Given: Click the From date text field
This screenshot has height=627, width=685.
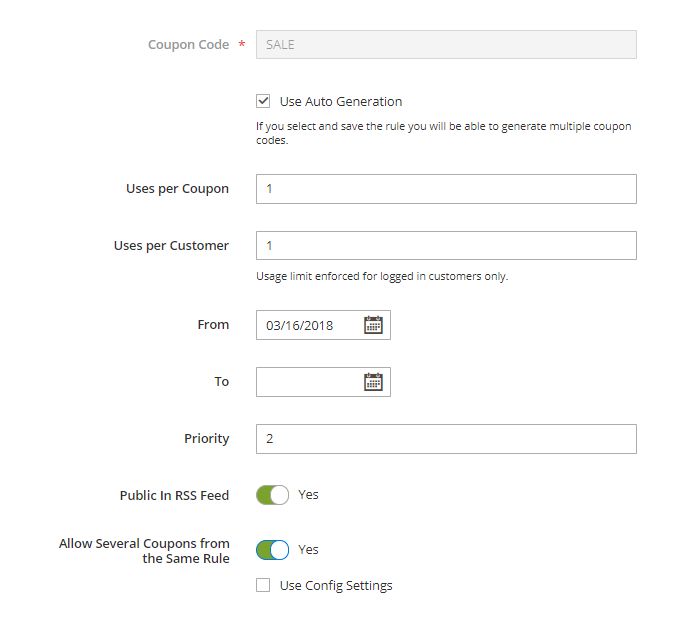Looking at the screenshot, I should [308, 325].
